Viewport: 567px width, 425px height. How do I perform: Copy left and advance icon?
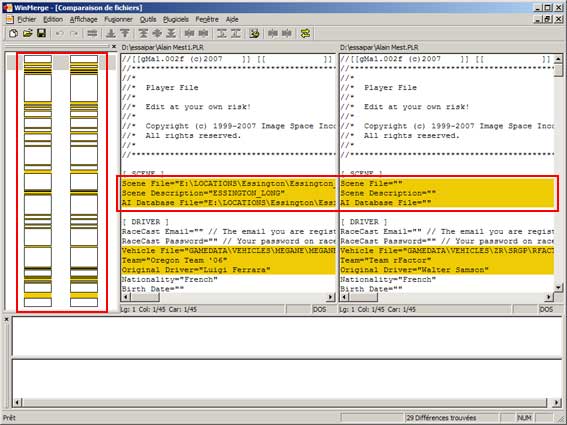pos(236,34)
